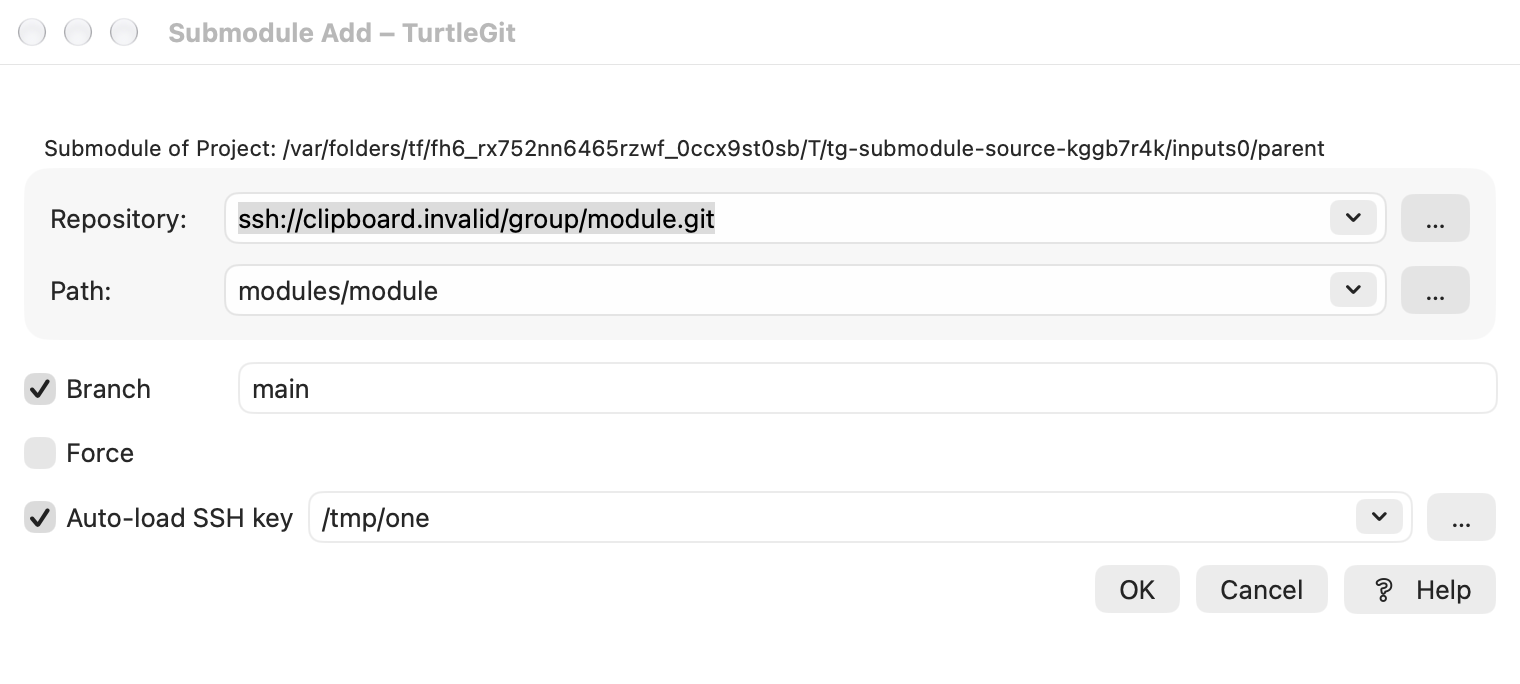Browse for repository using ellipsis button
The width and height of the screenshot is (1520, 684).
point(1435,218)
